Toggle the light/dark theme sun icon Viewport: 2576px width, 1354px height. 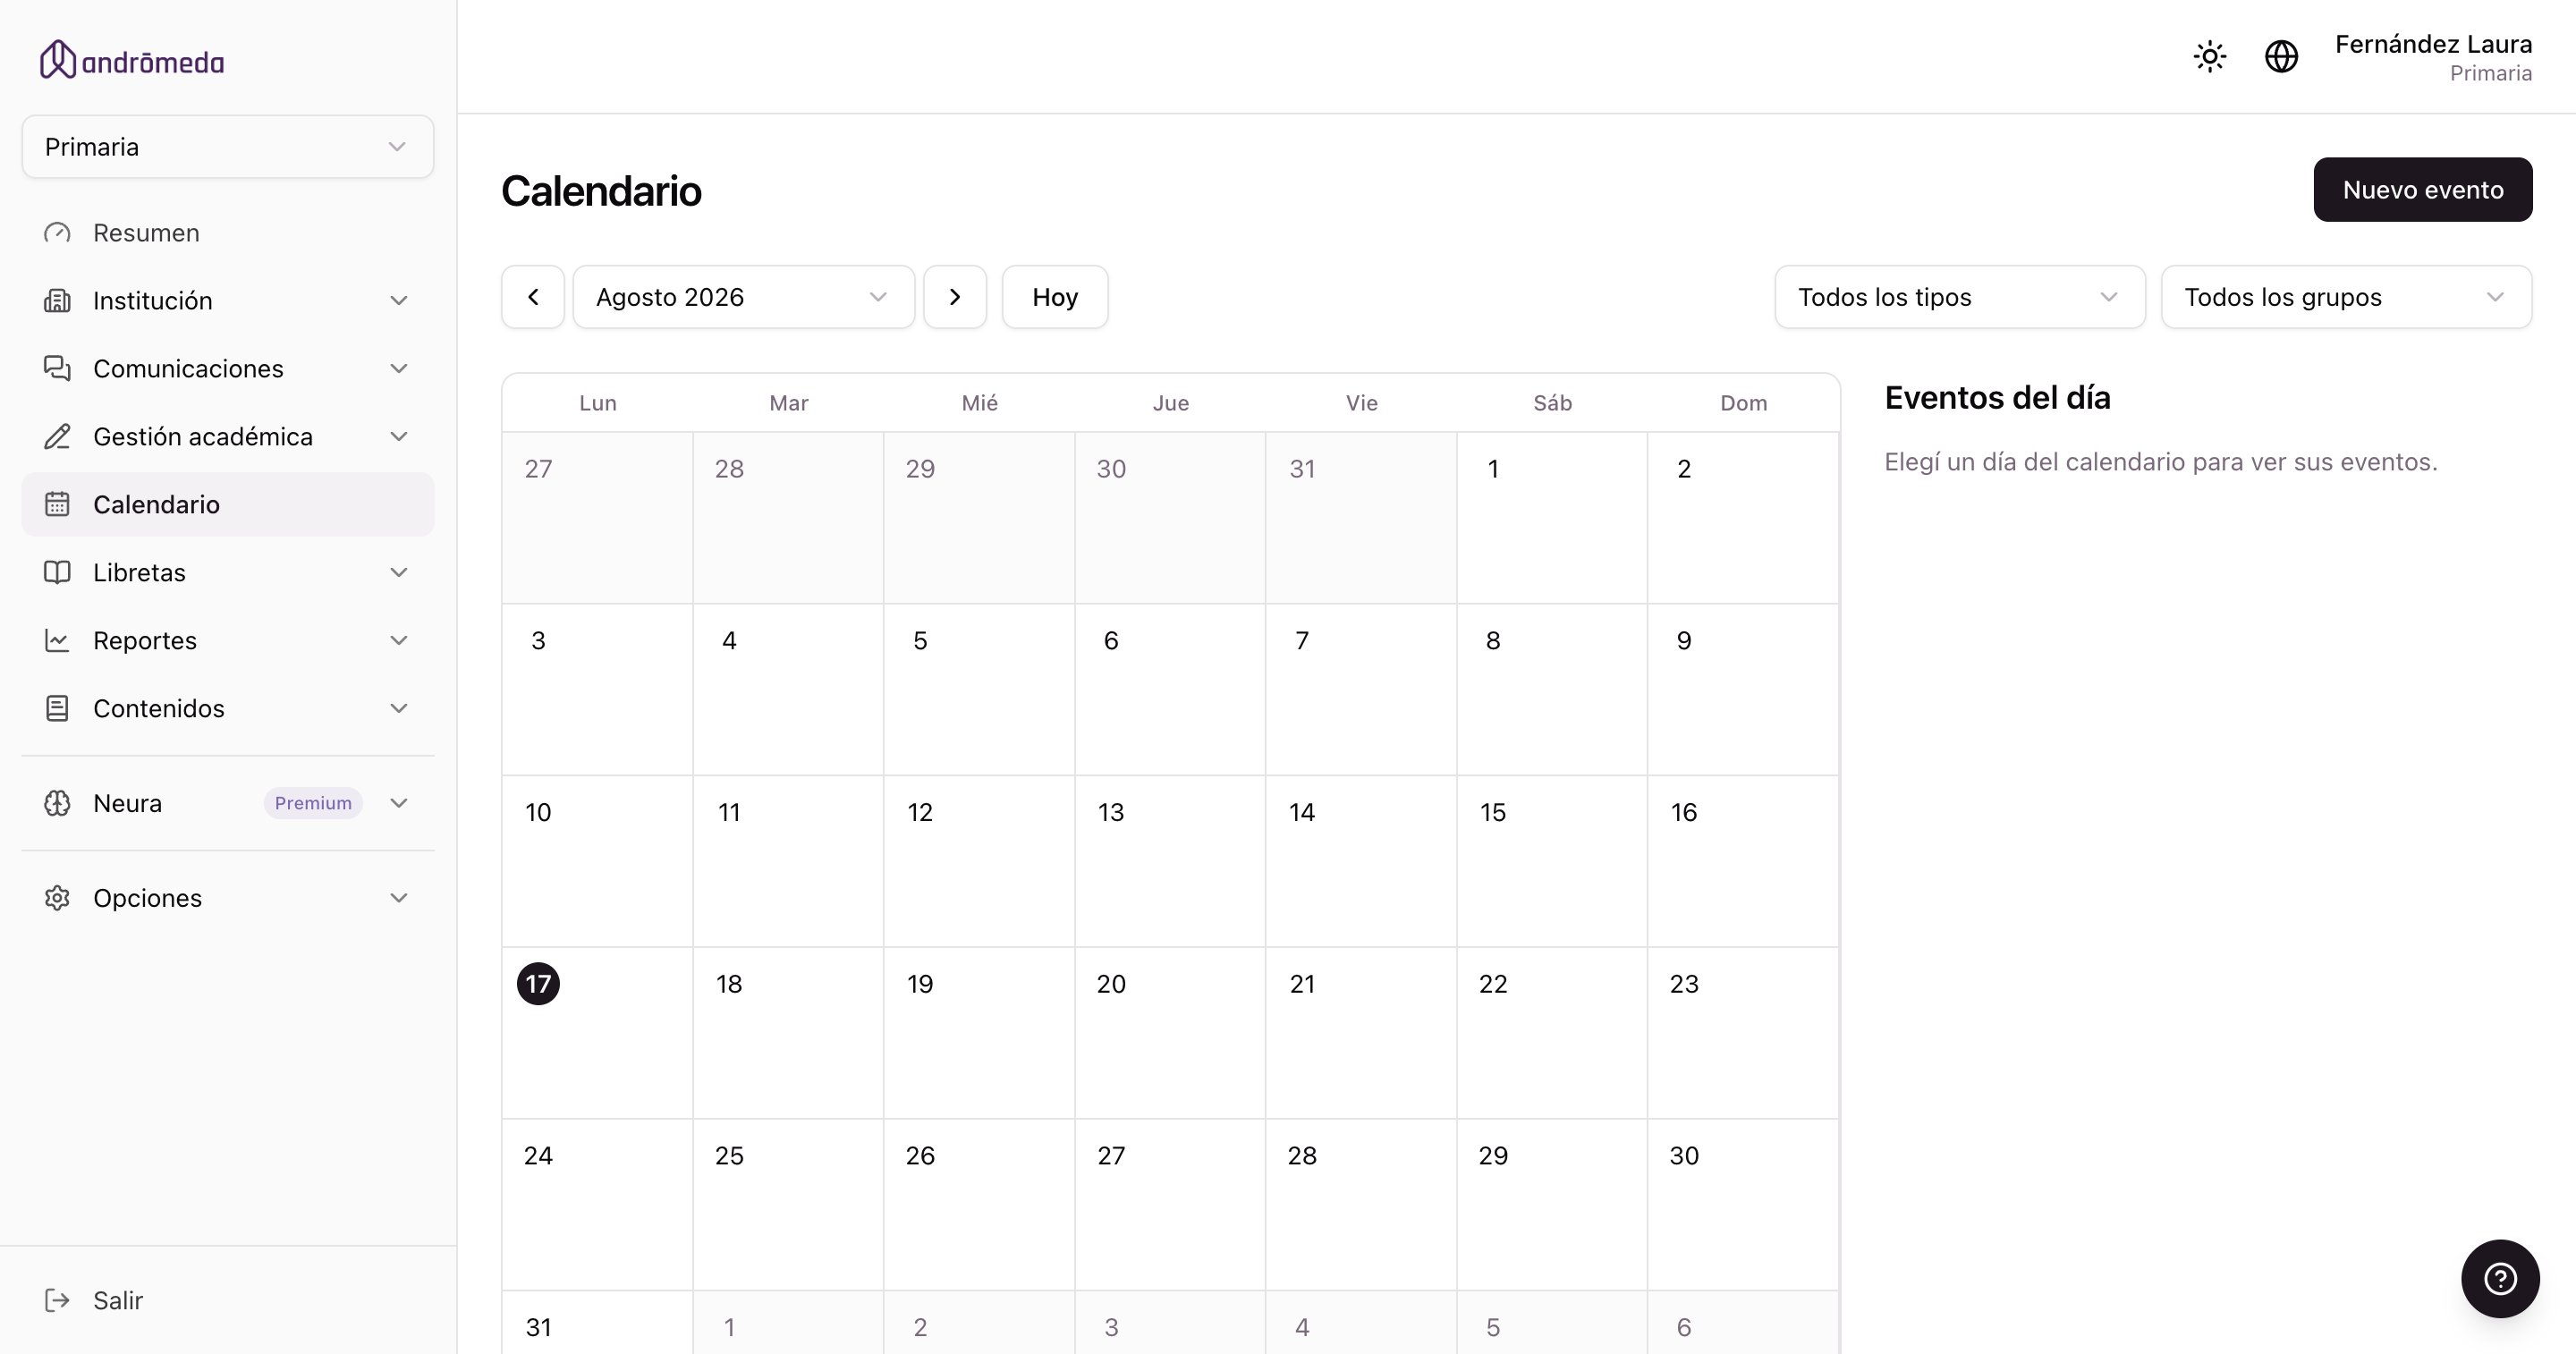coord(2209,56)
